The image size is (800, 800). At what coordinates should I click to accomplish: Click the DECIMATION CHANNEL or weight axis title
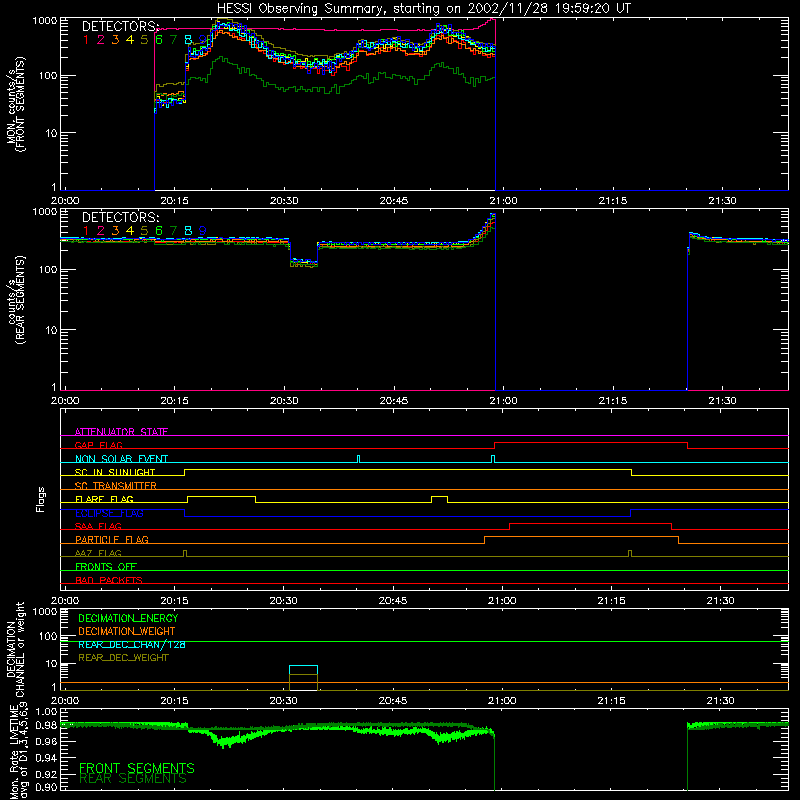[x=15, y=649]
